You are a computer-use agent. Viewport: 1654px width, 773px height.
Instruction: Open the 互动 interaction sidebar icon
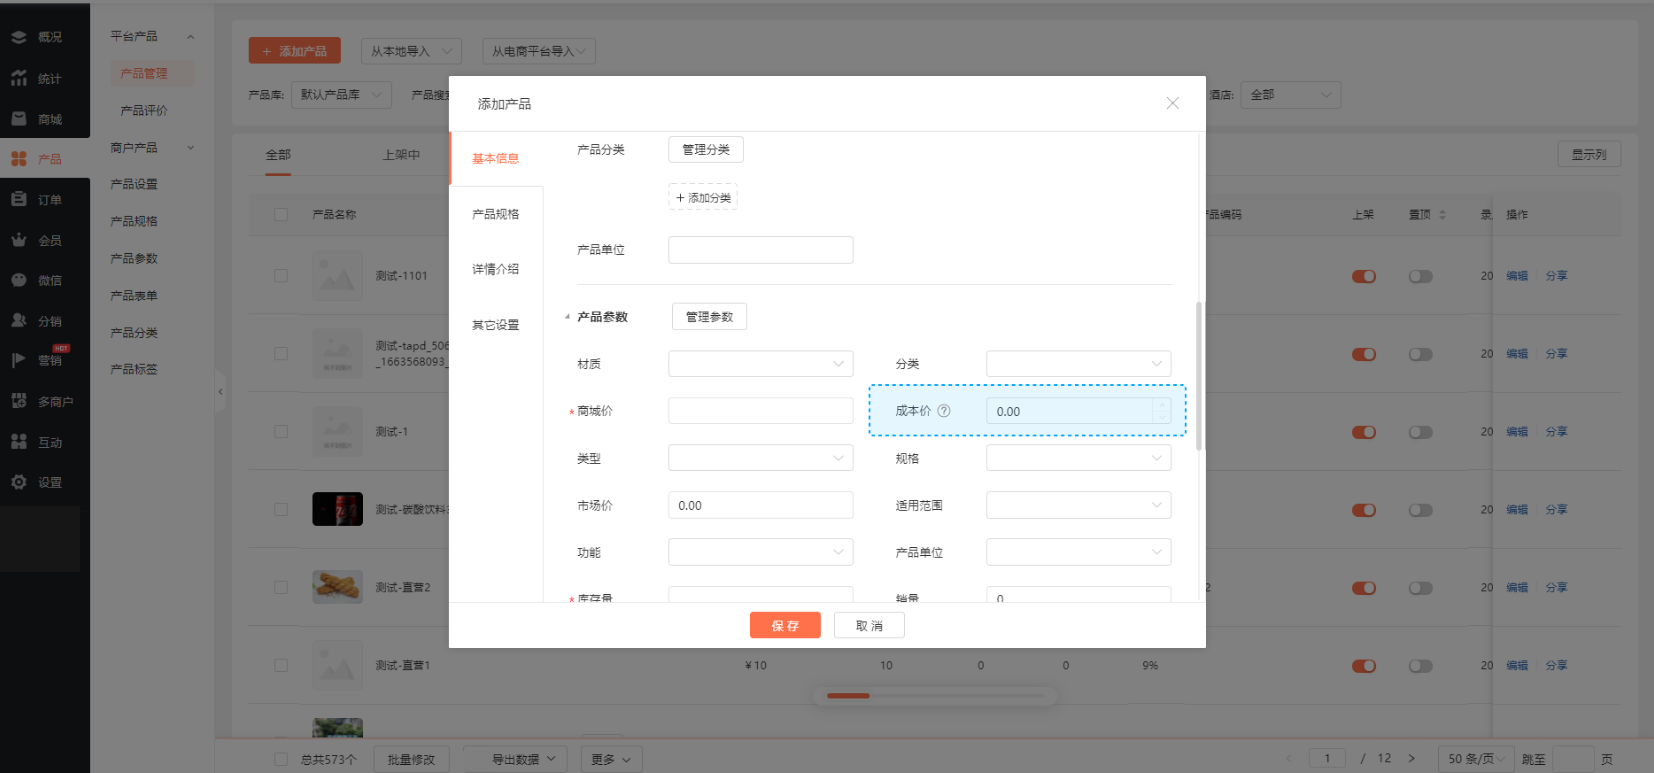tap(19, 442)
